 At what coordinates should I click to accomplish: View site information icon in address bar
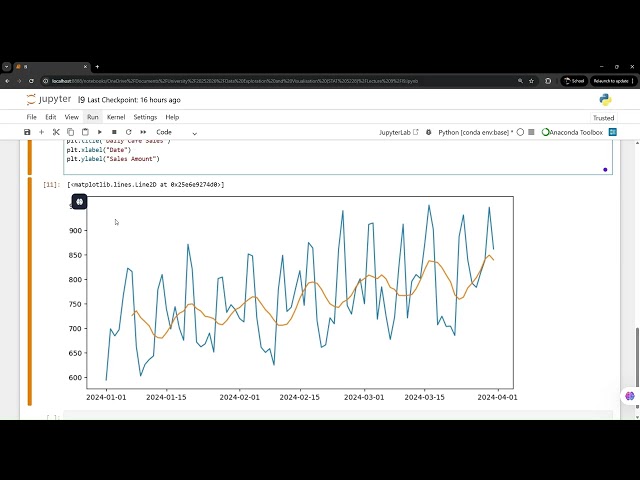(x=46, y=81)
